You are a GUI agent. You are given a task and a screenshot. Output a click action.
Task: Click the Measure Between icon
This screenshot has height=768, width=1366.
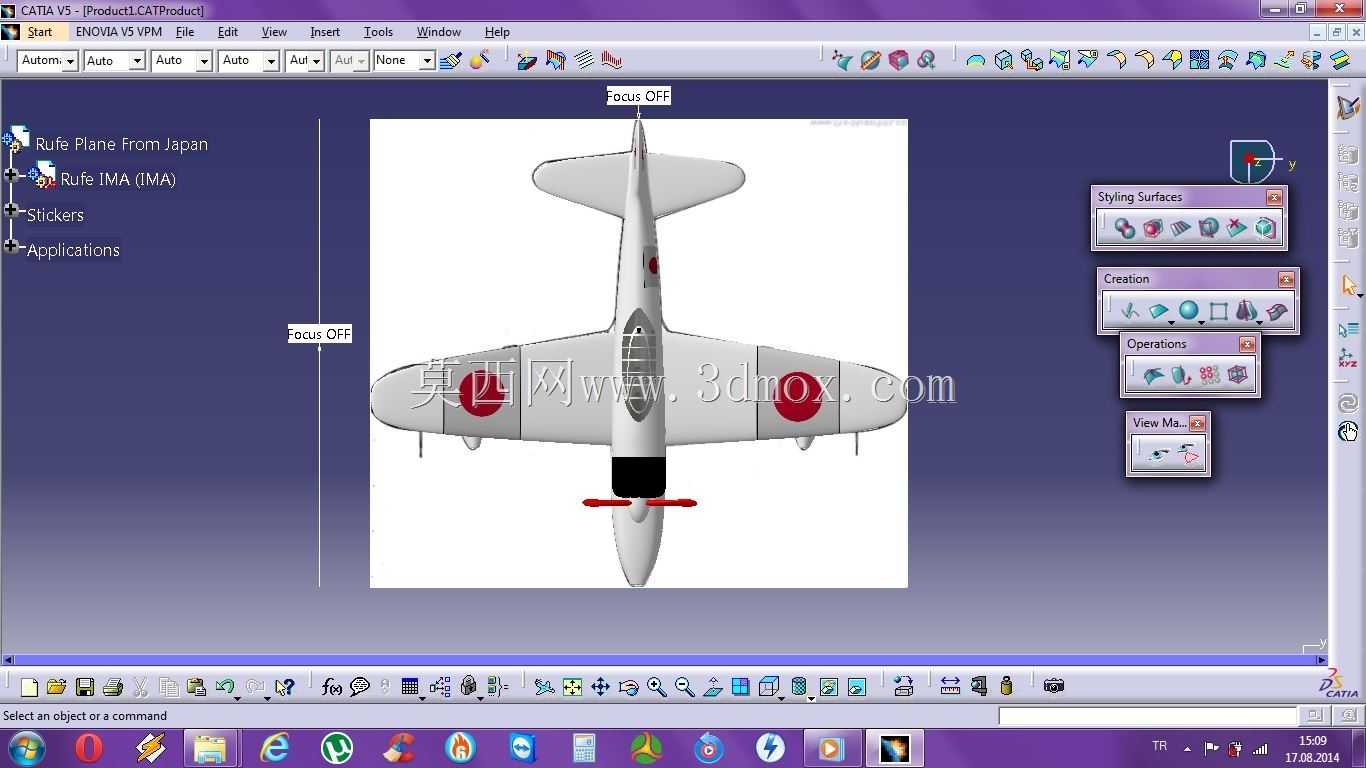950,686
